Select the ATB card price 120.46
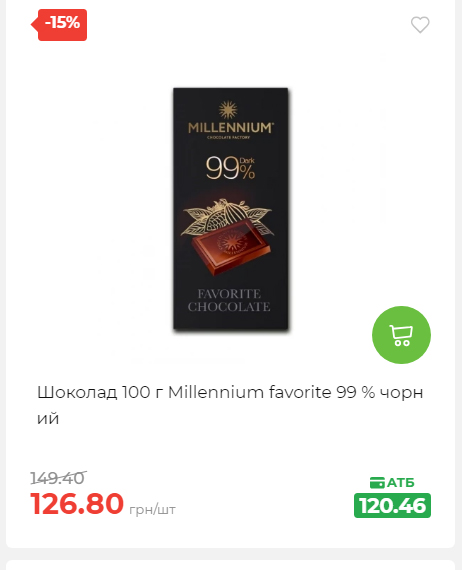Image resolution: width=462 pixels, height=570 pixels. (x=393, y=505)
